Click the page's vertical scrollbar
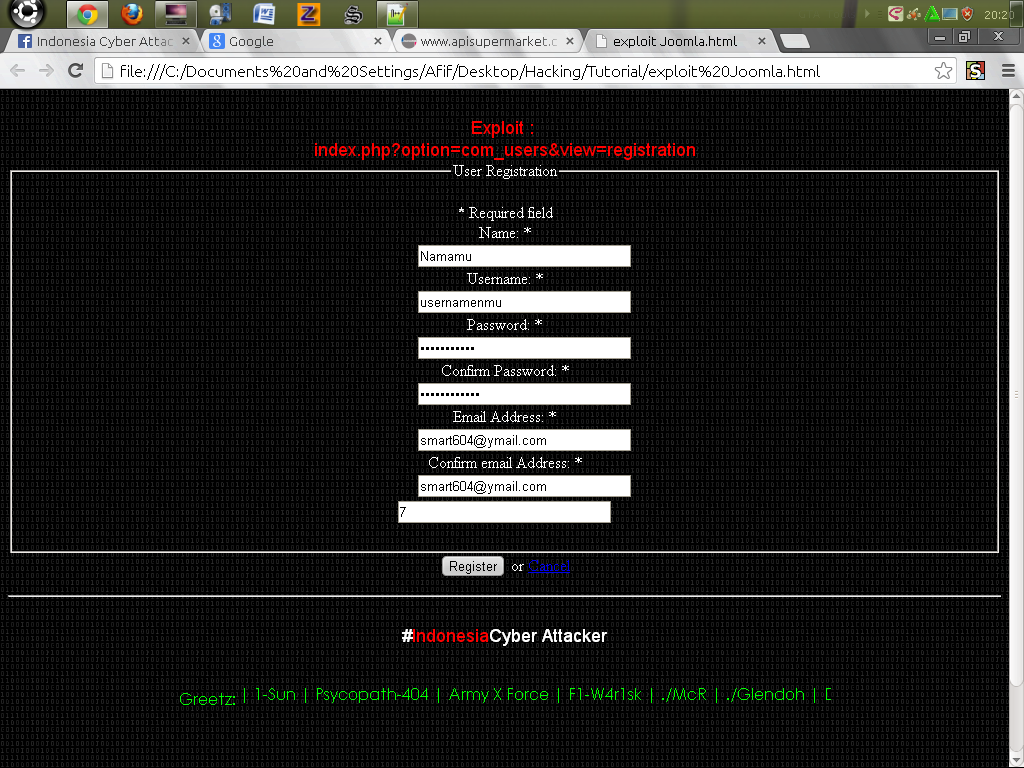The image size is (1024, 768). pos(1016,394)
